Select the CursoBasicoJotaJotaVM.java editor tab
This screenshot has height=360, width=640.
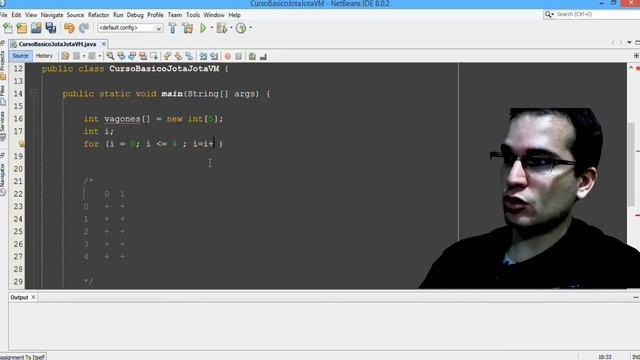[57, 44]
